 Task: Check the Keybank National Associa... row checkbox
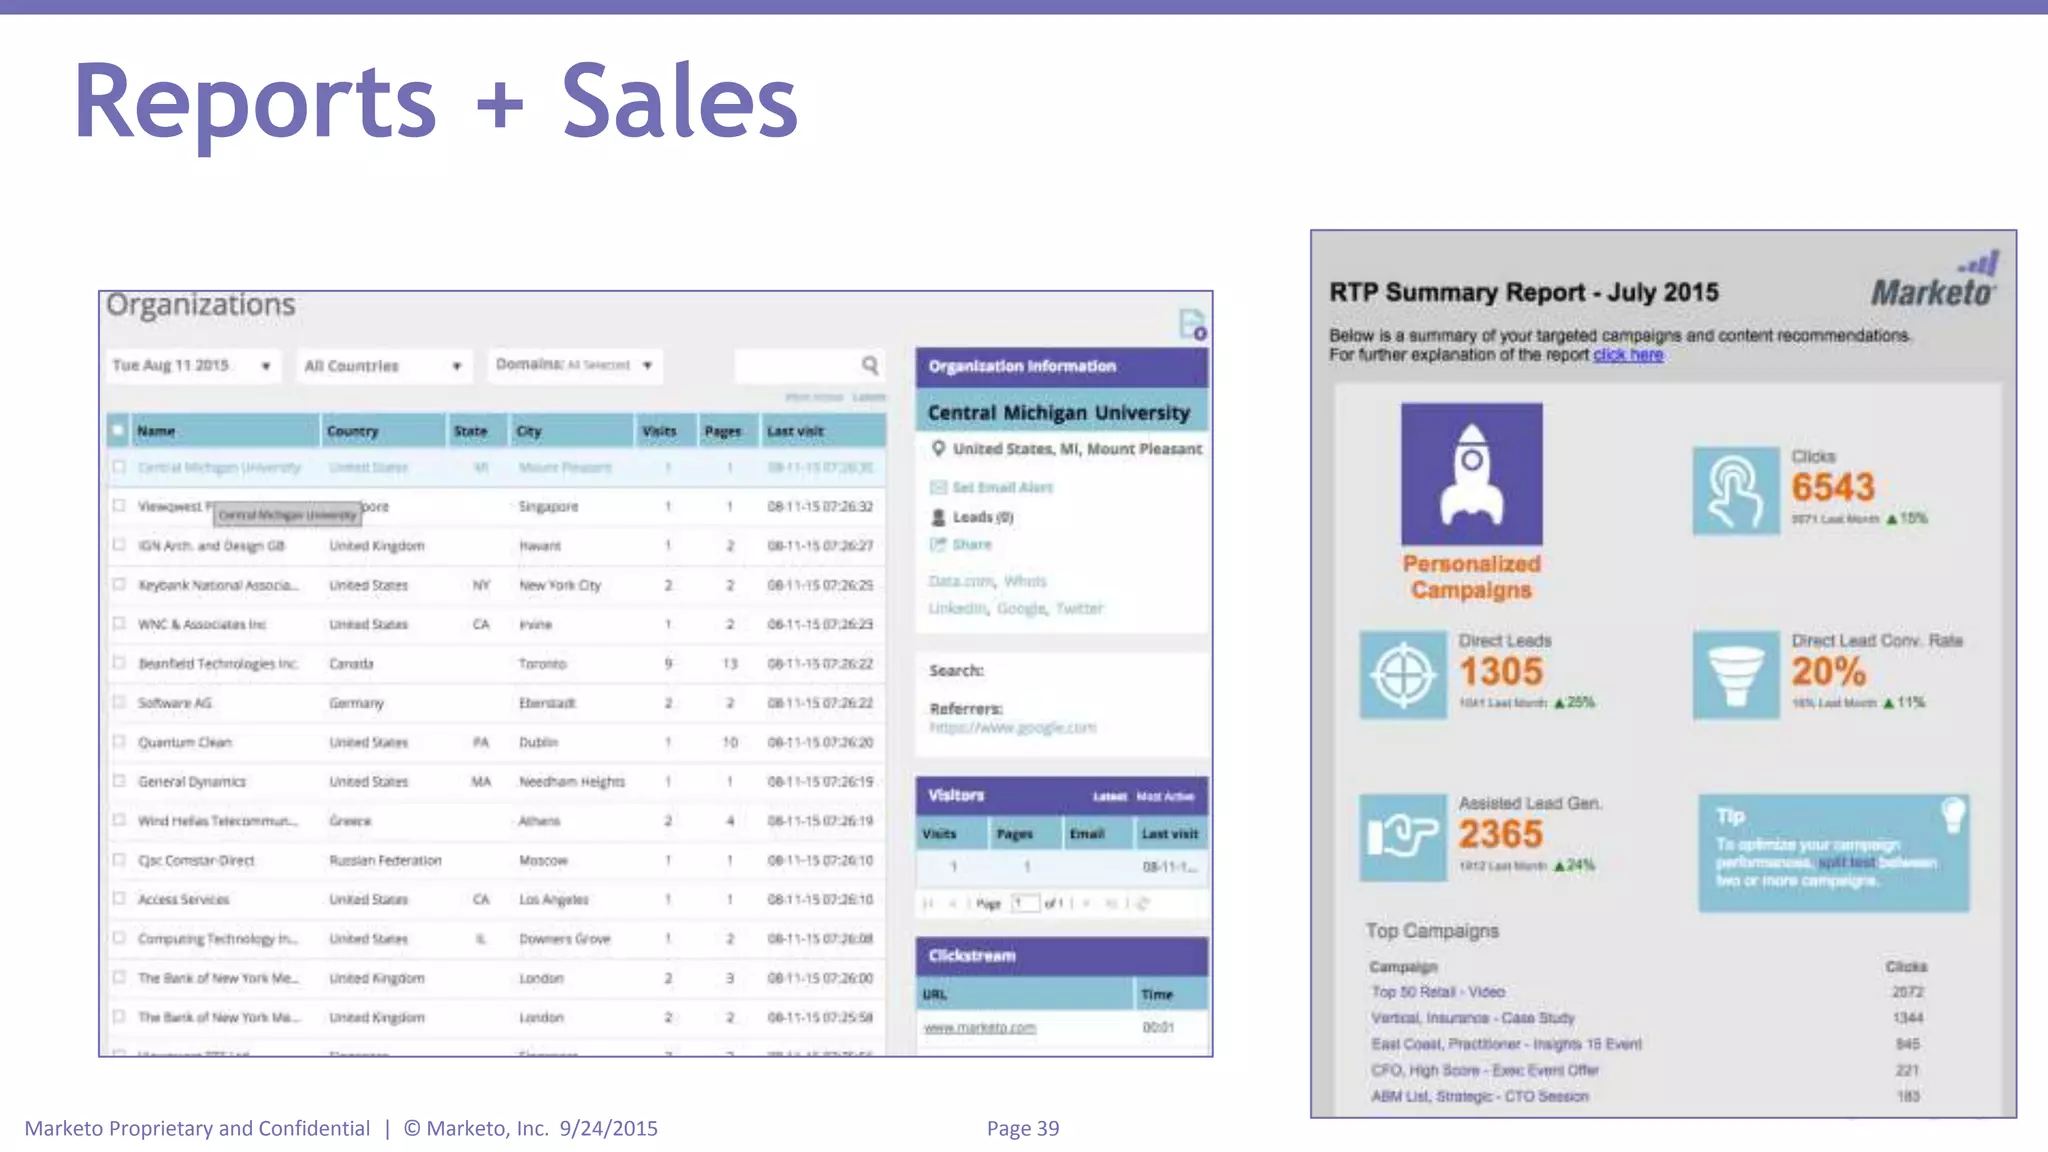(x=119, y=584)
